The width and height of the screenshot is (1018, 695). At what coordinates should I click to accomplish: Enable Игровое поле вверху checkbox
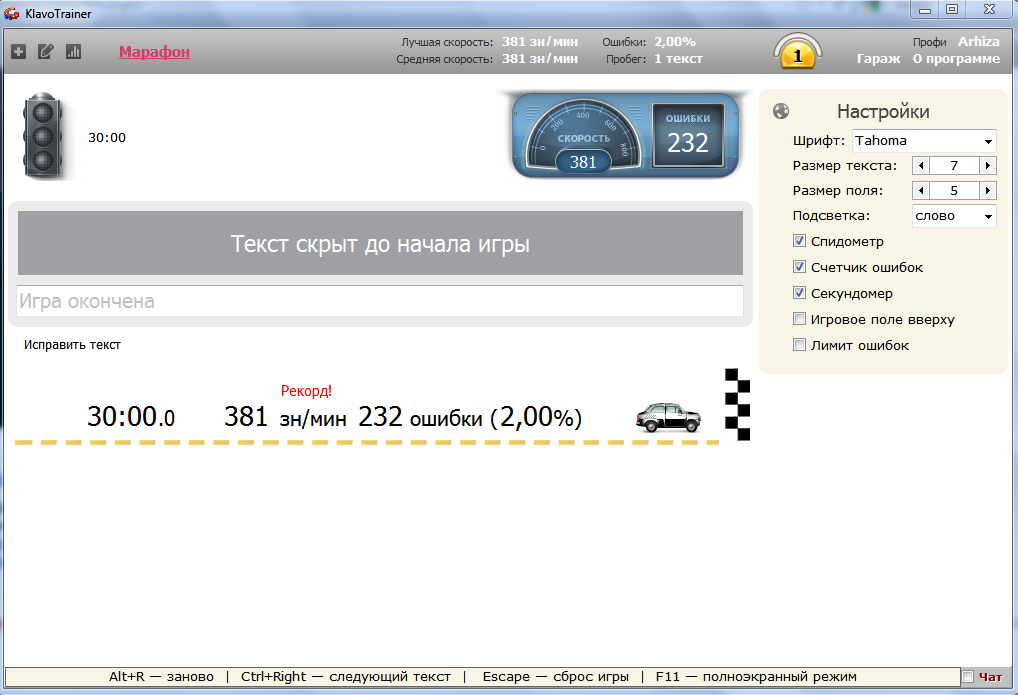[799, 319]
